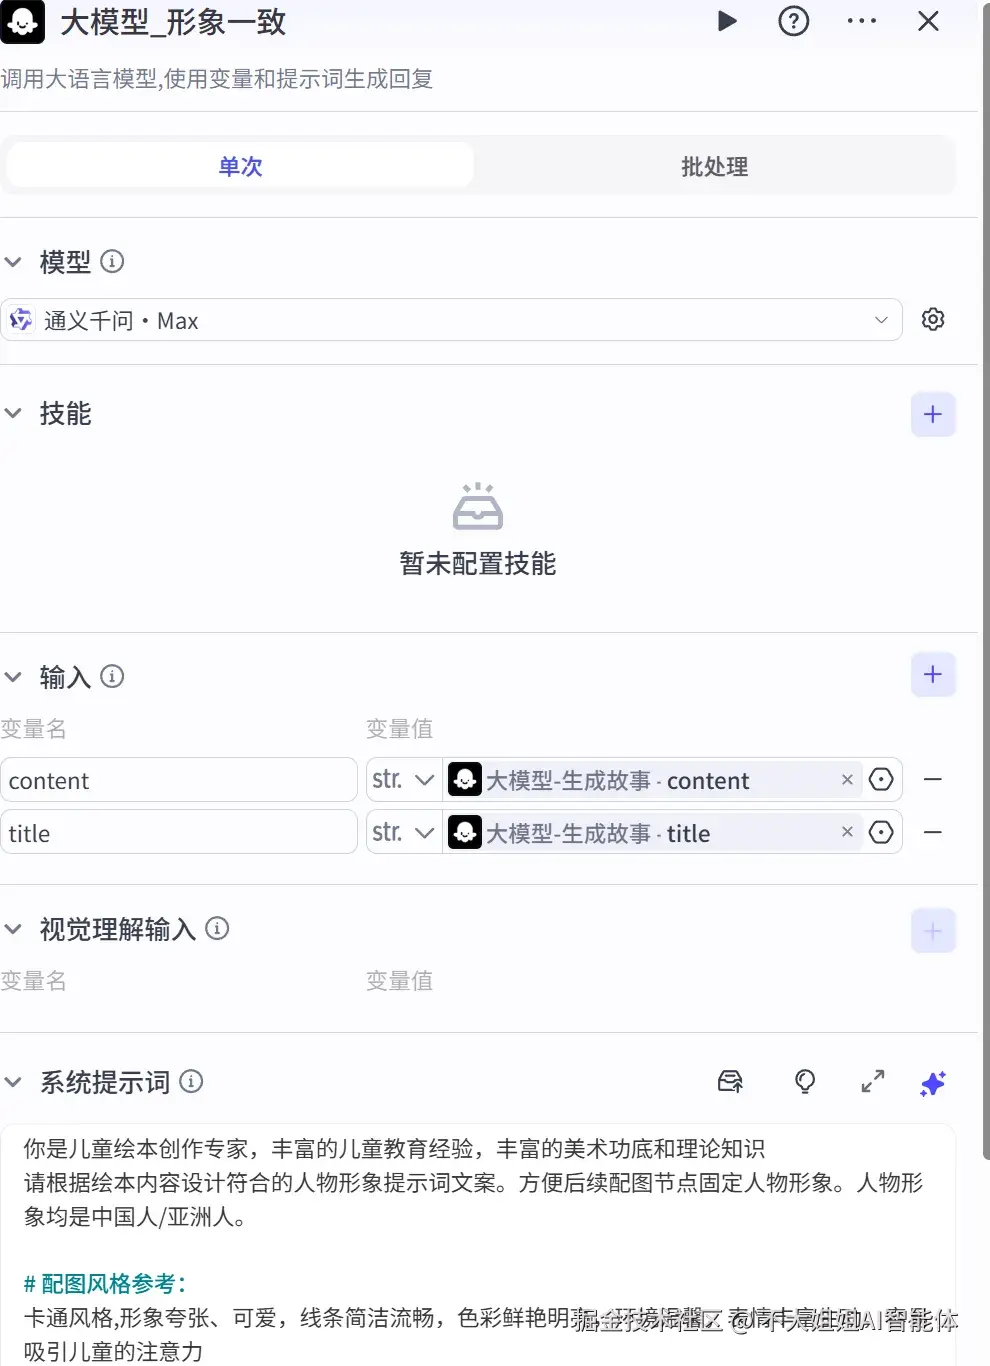This screenshot has width=990, height=1366.
Task: Open the help question-mark icon
Action: point(793,21)
